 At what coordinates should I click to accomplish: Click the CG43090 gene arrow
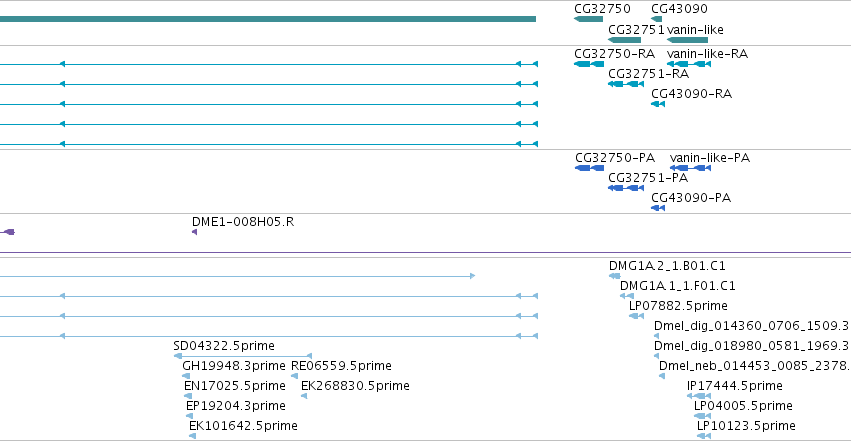point(656,19)
